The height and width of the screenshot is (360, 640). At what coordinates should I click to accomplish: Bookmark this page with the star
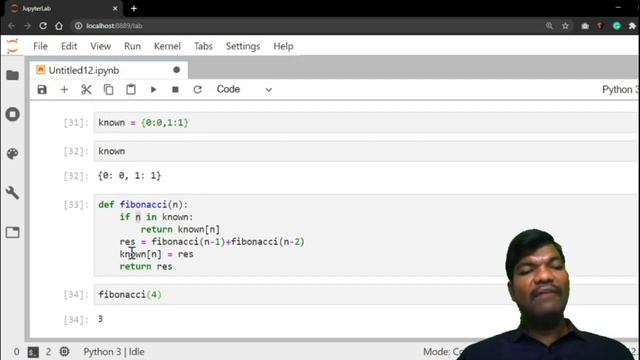pyautogui.click(x=565, y=26)
